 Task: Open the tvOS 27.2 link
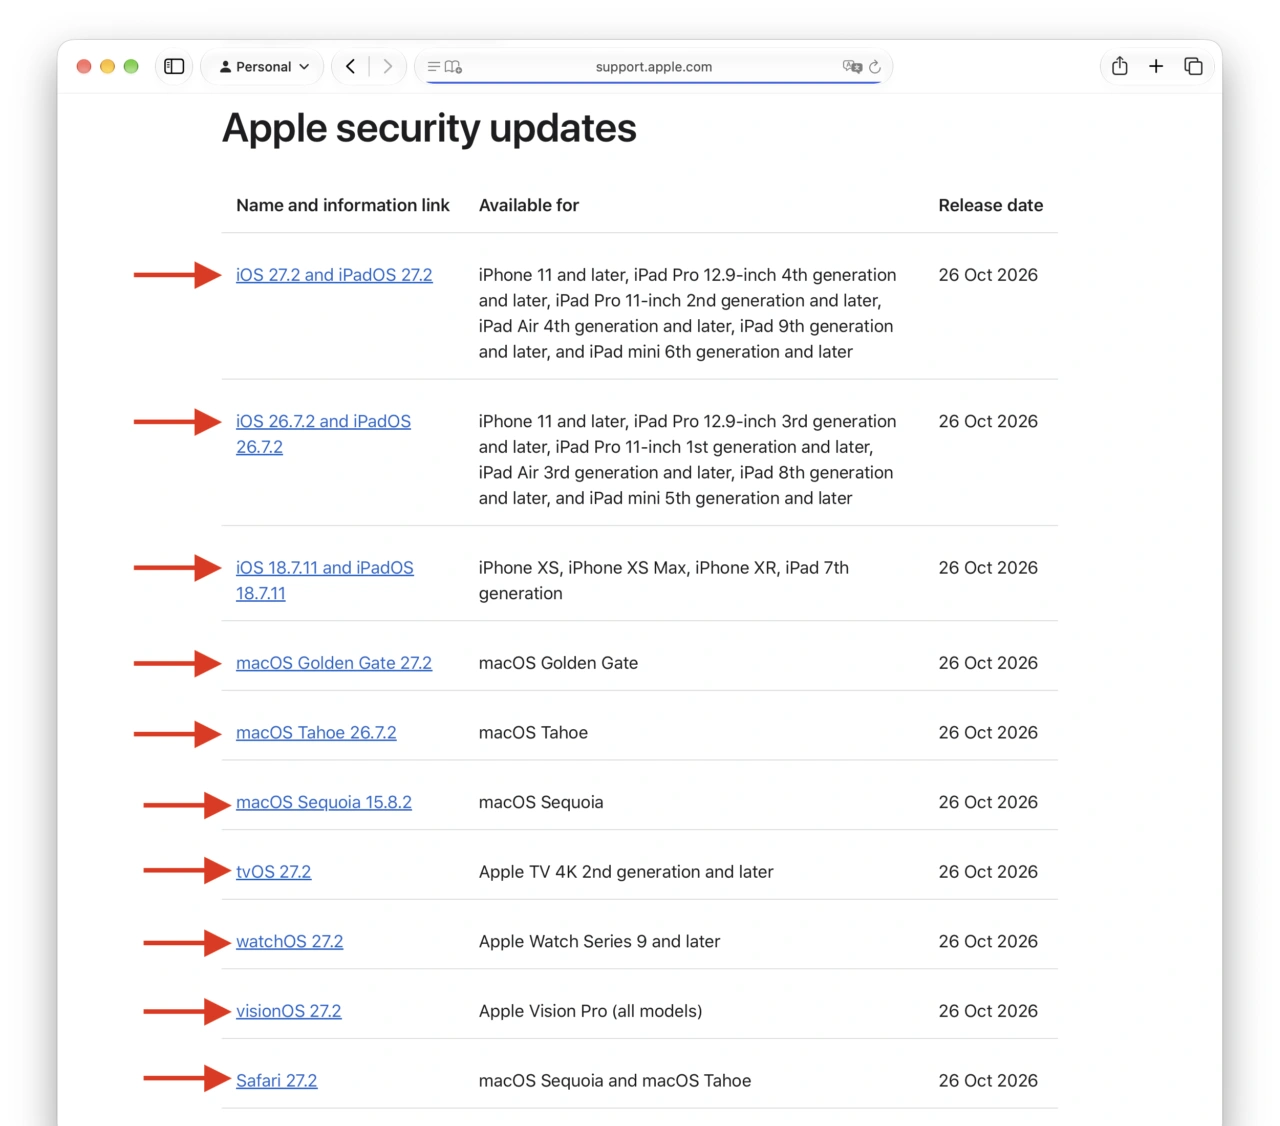274,872
